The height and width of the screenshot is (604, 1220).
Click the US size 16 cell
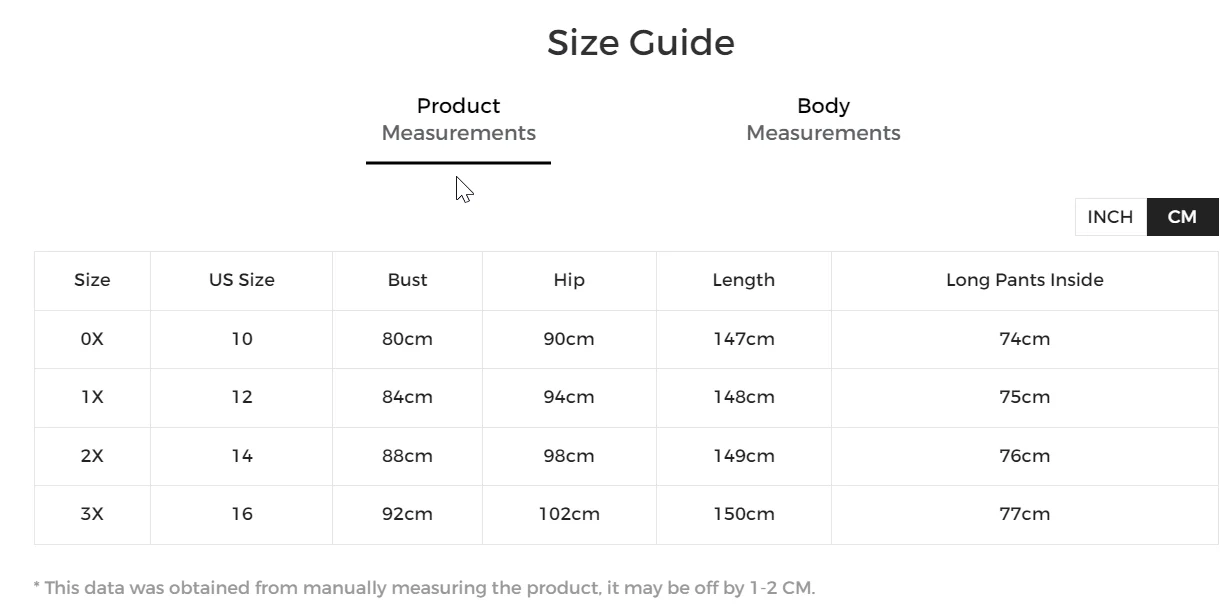241,514
